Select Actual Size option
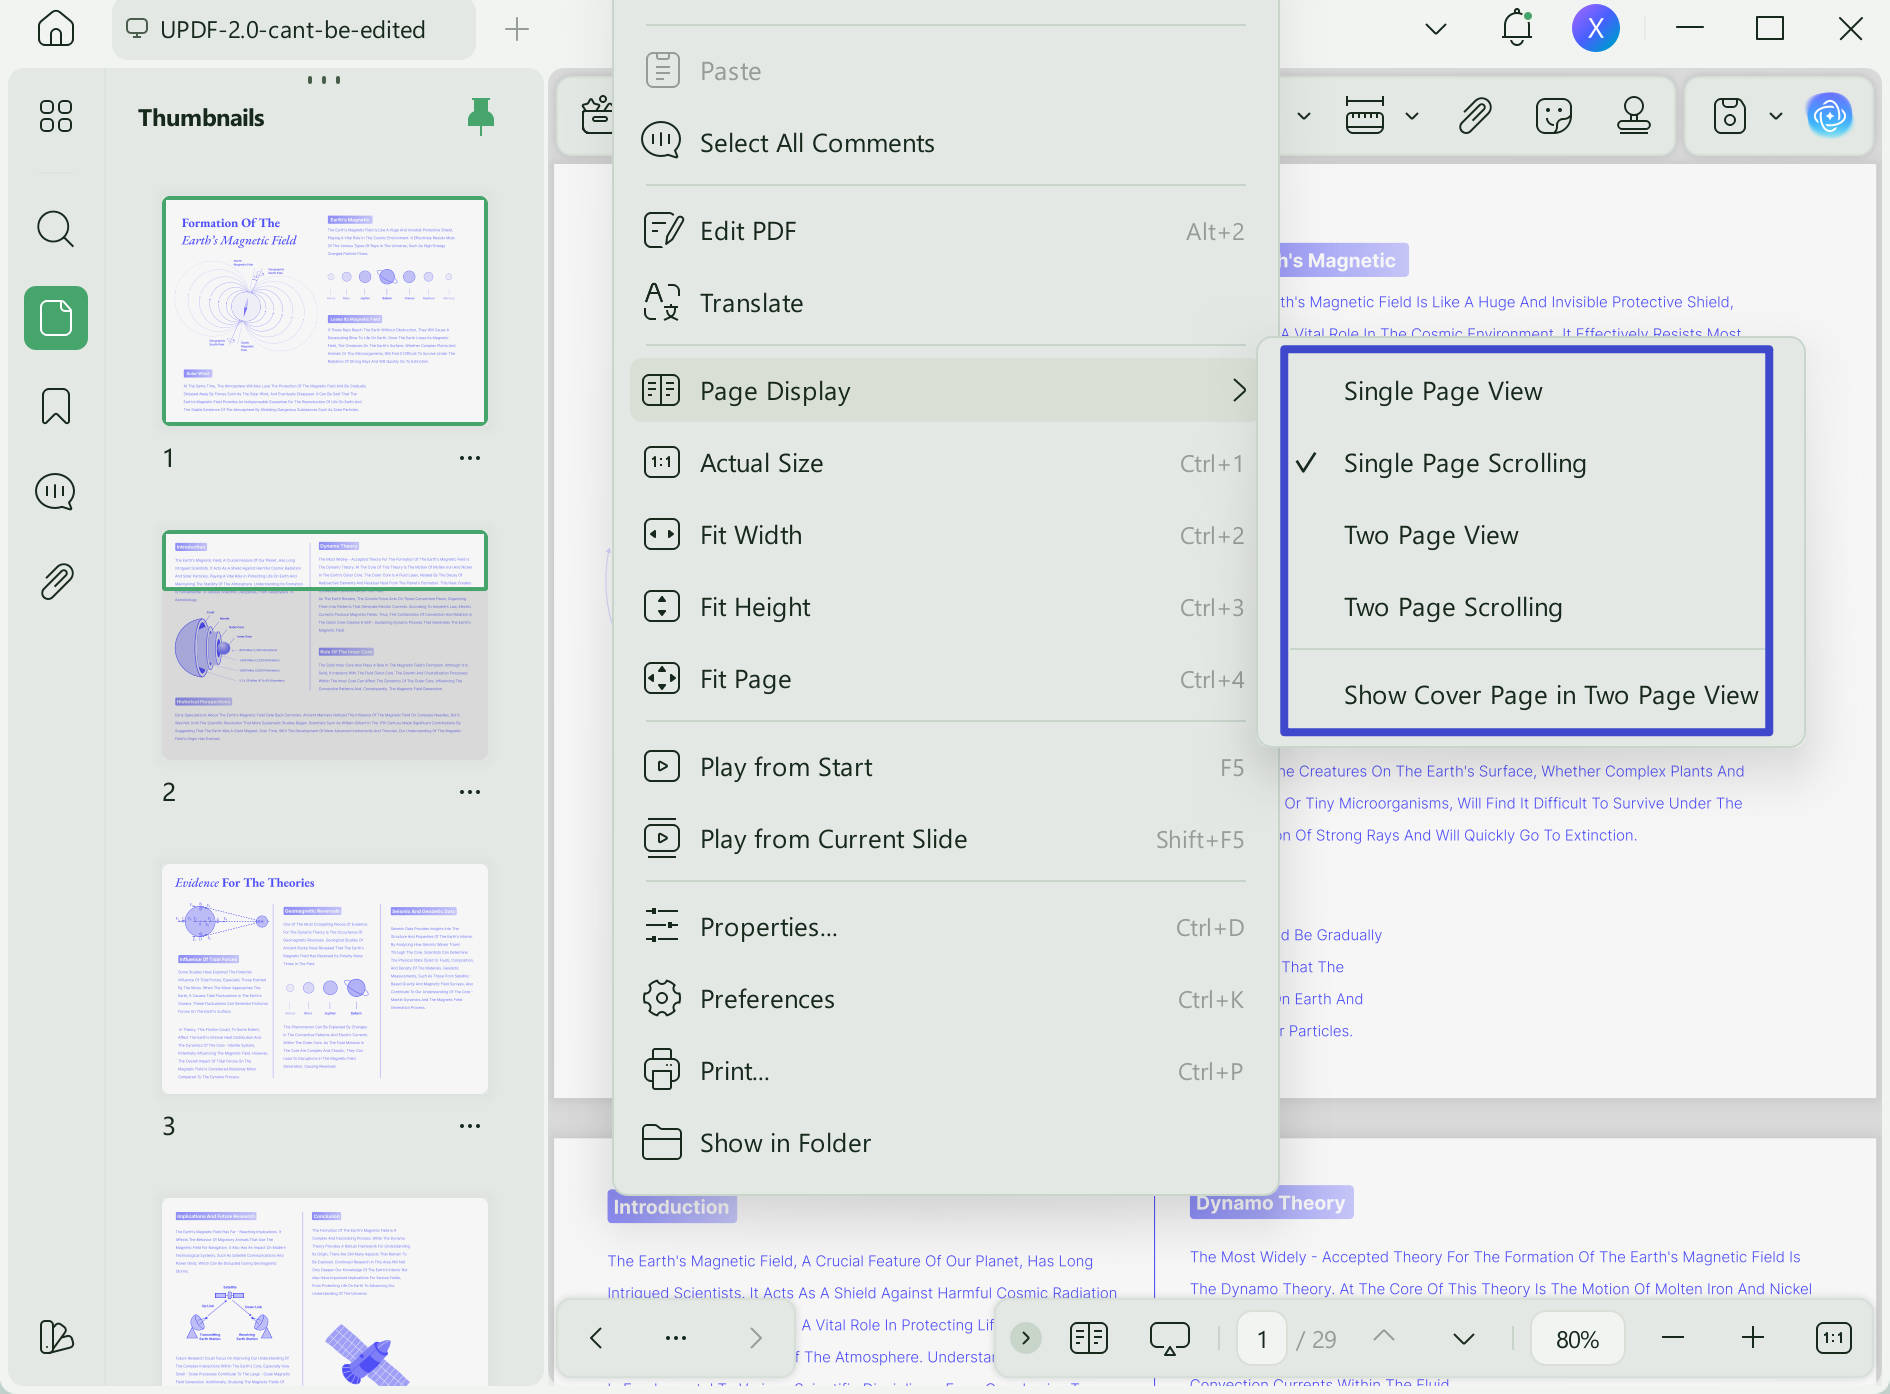 click(945, 463)
